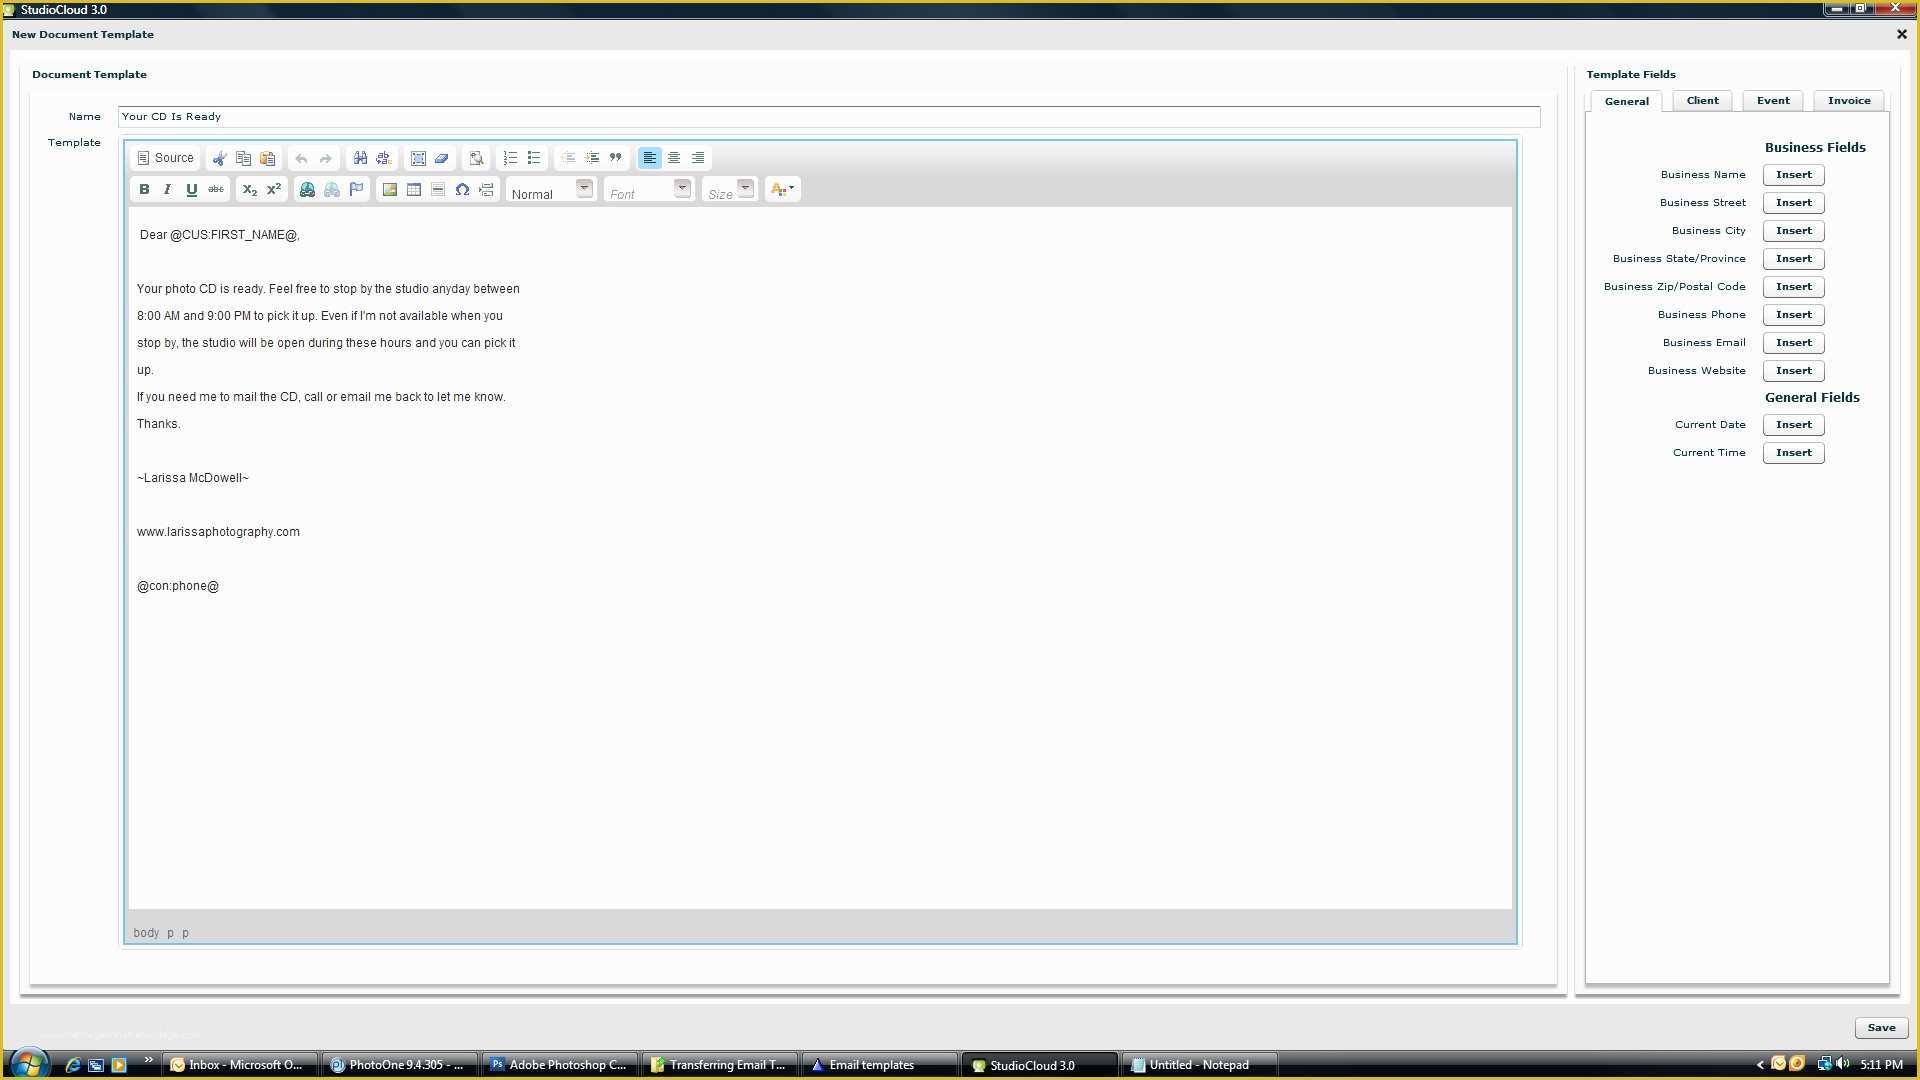Click the Name input field
The image size is (1920, 1080).
(x=828, y=116)
